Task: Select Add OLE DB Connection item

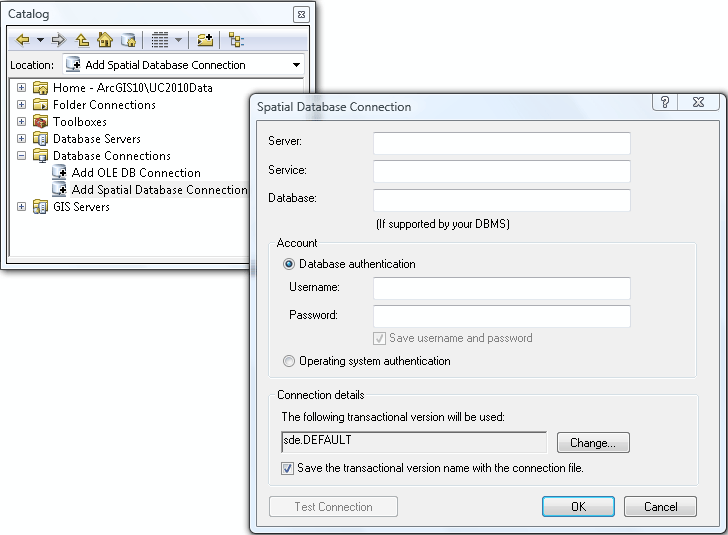Action: [x=135, y=173]
